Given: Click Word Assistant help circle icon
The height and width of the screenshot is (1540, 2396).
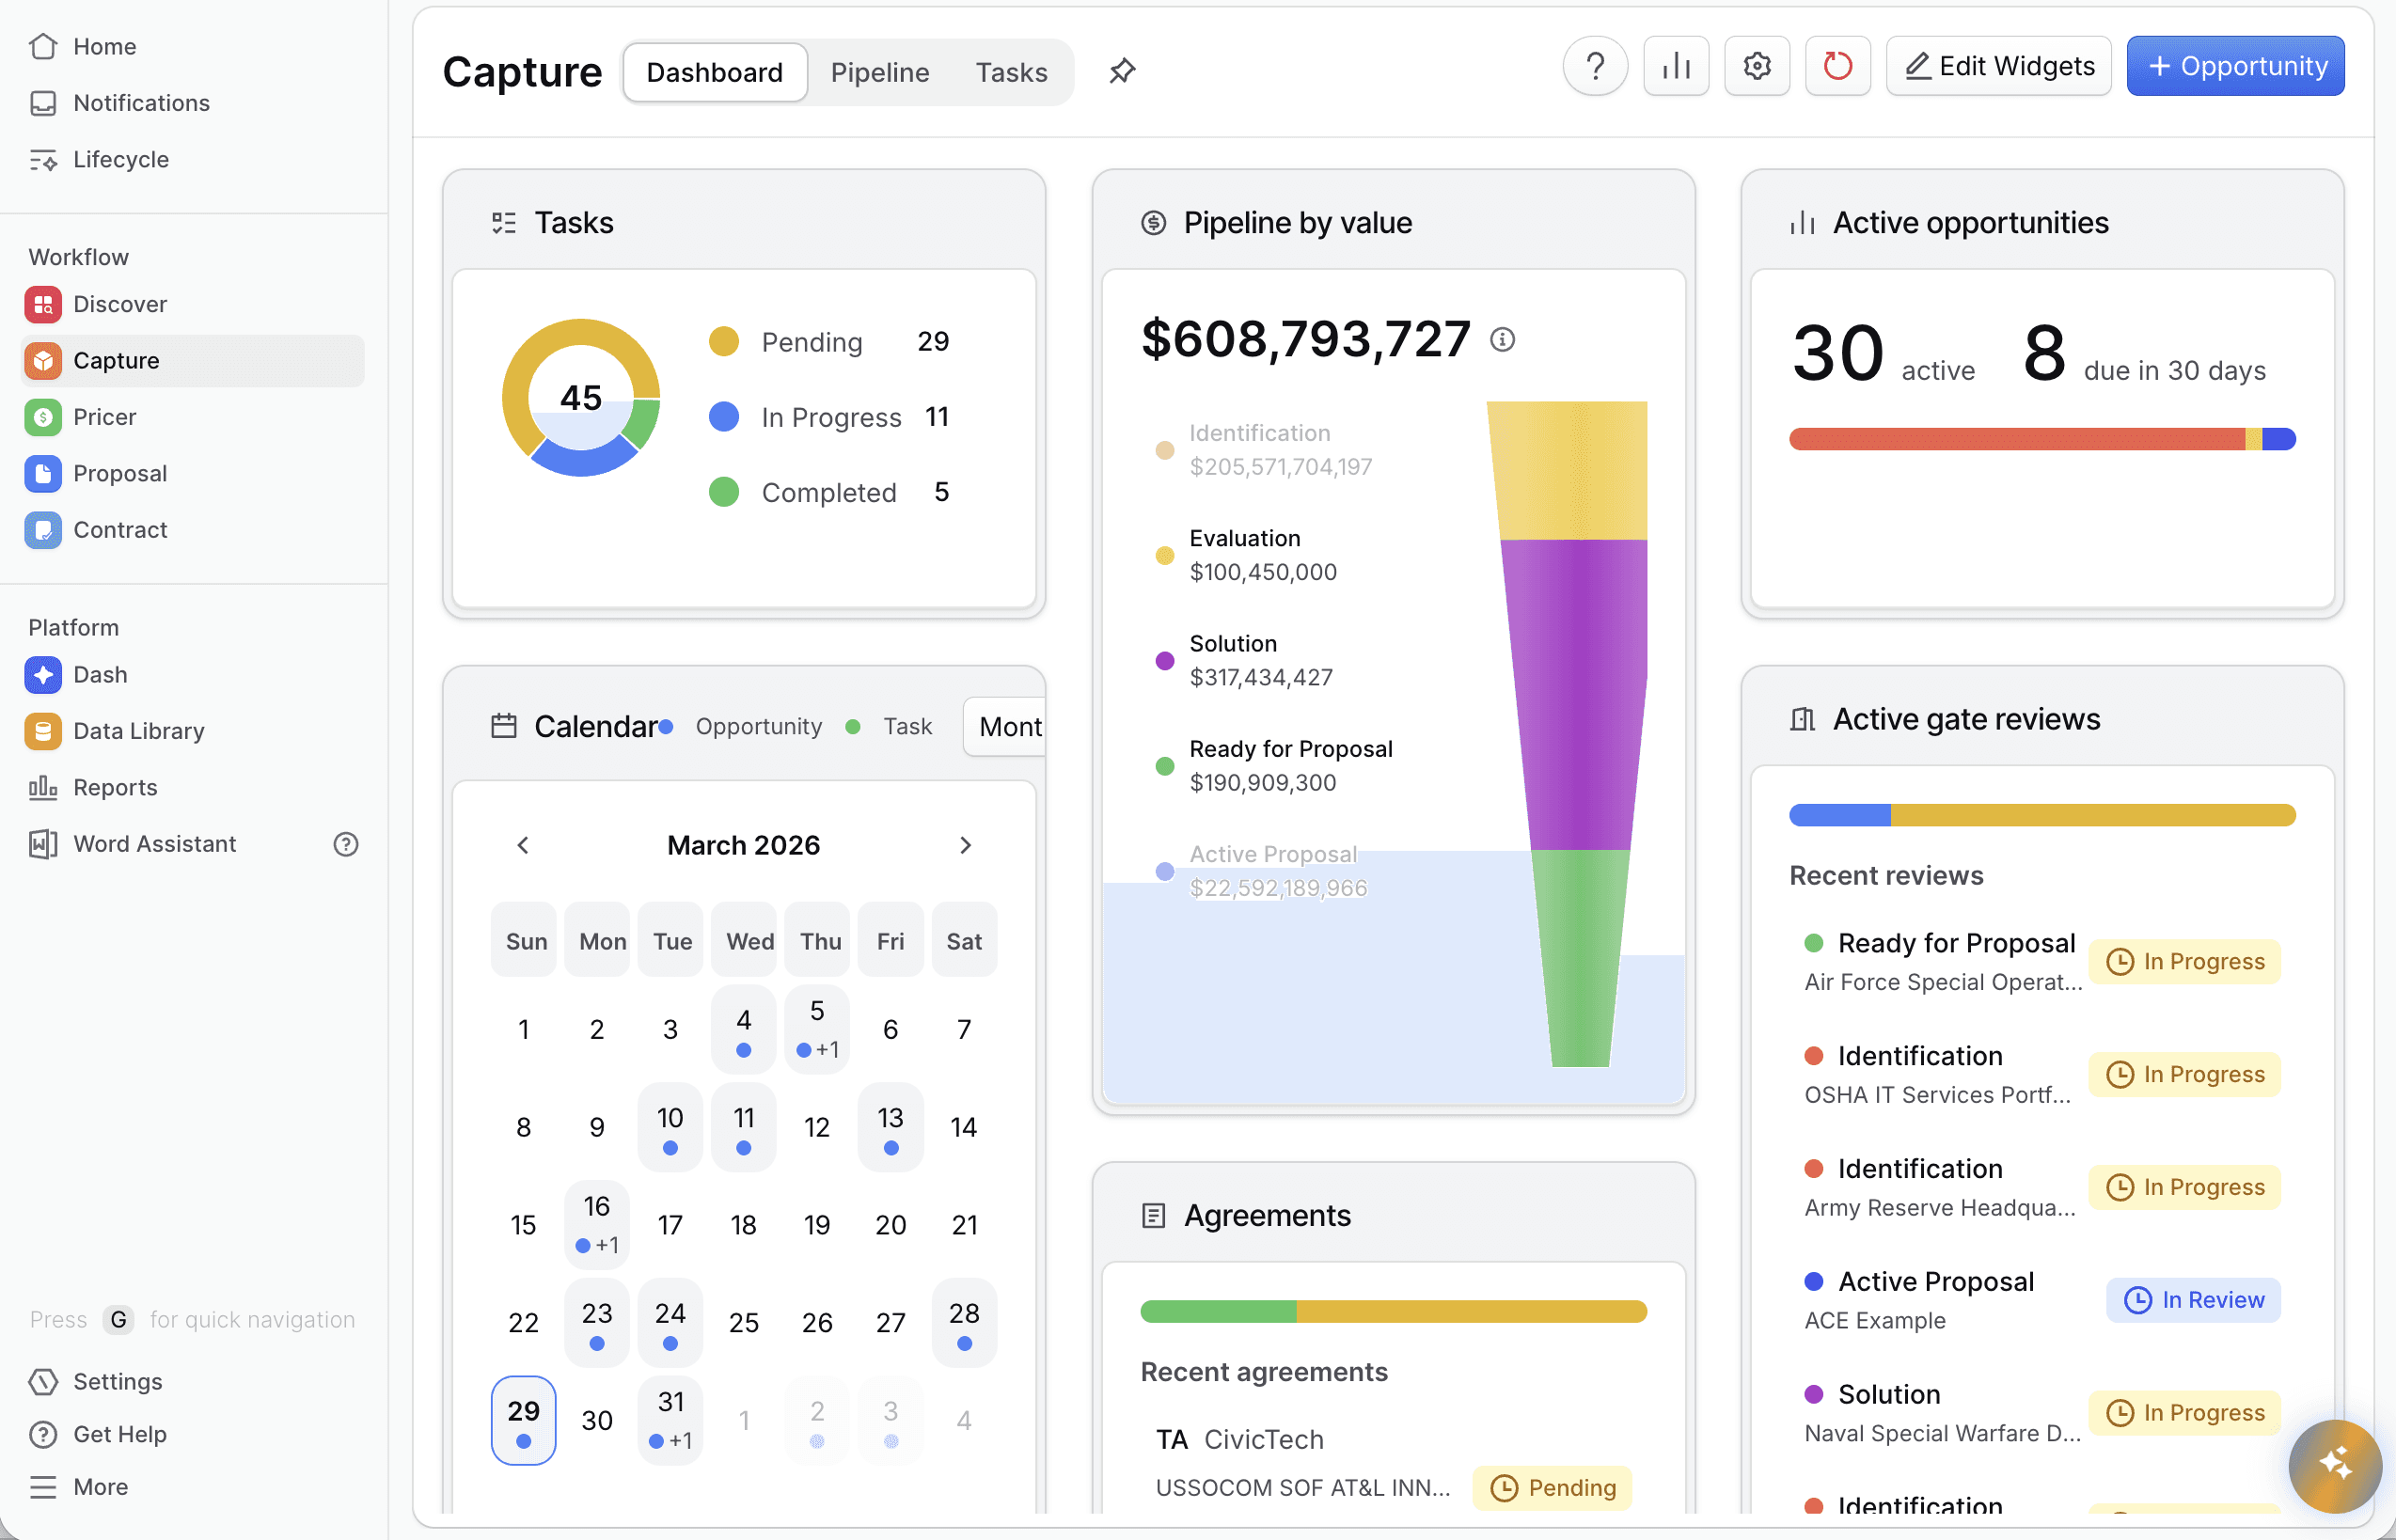Looking at the screenshot, I should tap(346, 844).
